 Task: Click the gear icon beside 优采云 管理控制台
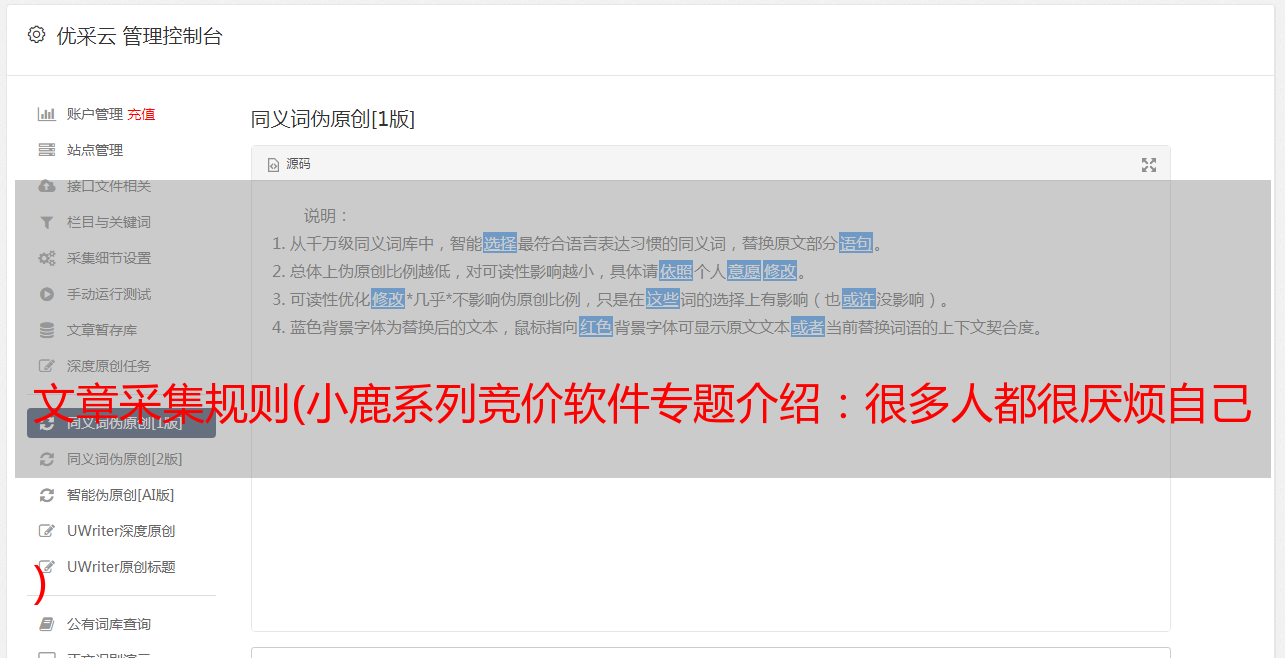[37, 35]
